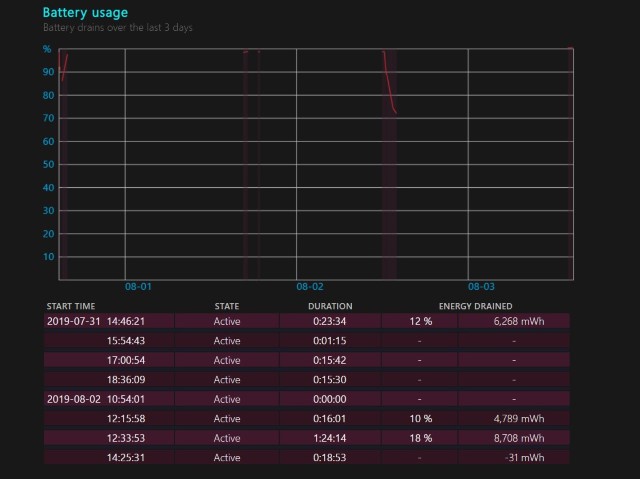Click the DURATION column header
Screen dimensions: 640x479
(329, 306)
